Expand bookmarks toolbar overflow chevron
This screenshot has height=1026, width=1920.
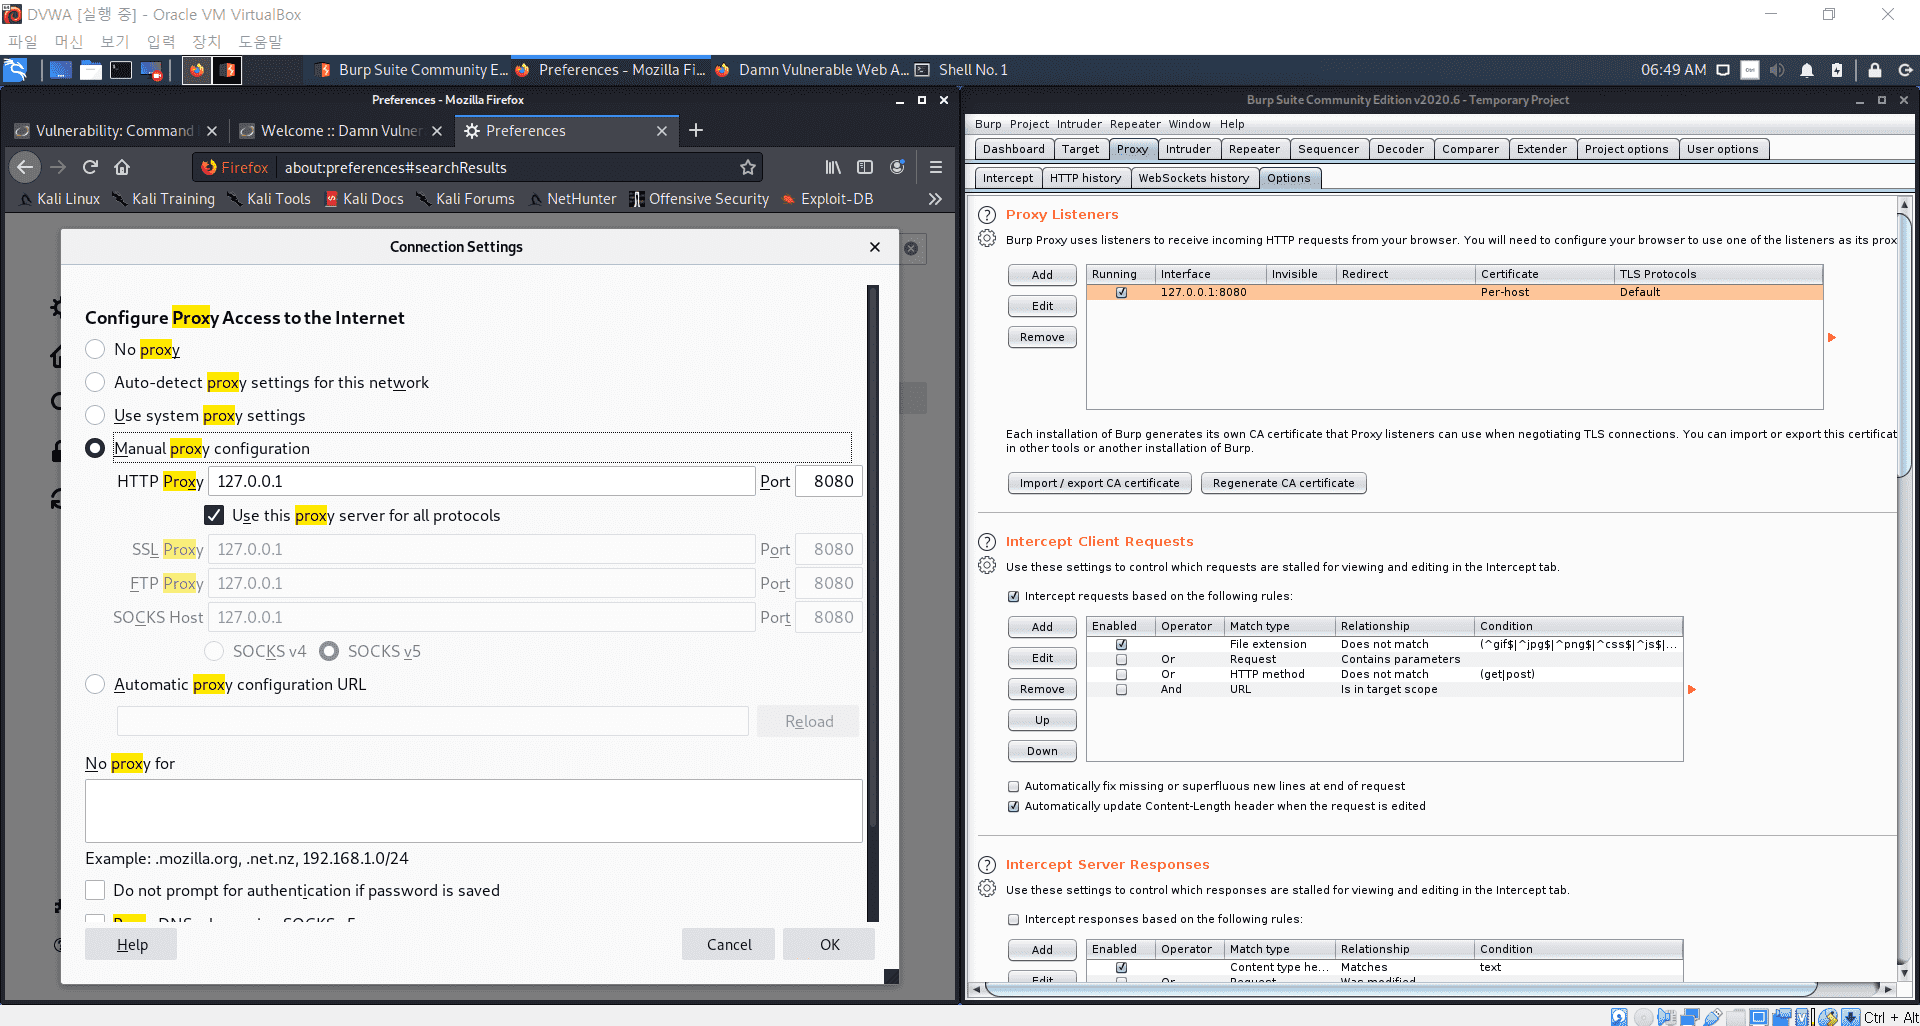pyautogui.click(x=935, y=199)
